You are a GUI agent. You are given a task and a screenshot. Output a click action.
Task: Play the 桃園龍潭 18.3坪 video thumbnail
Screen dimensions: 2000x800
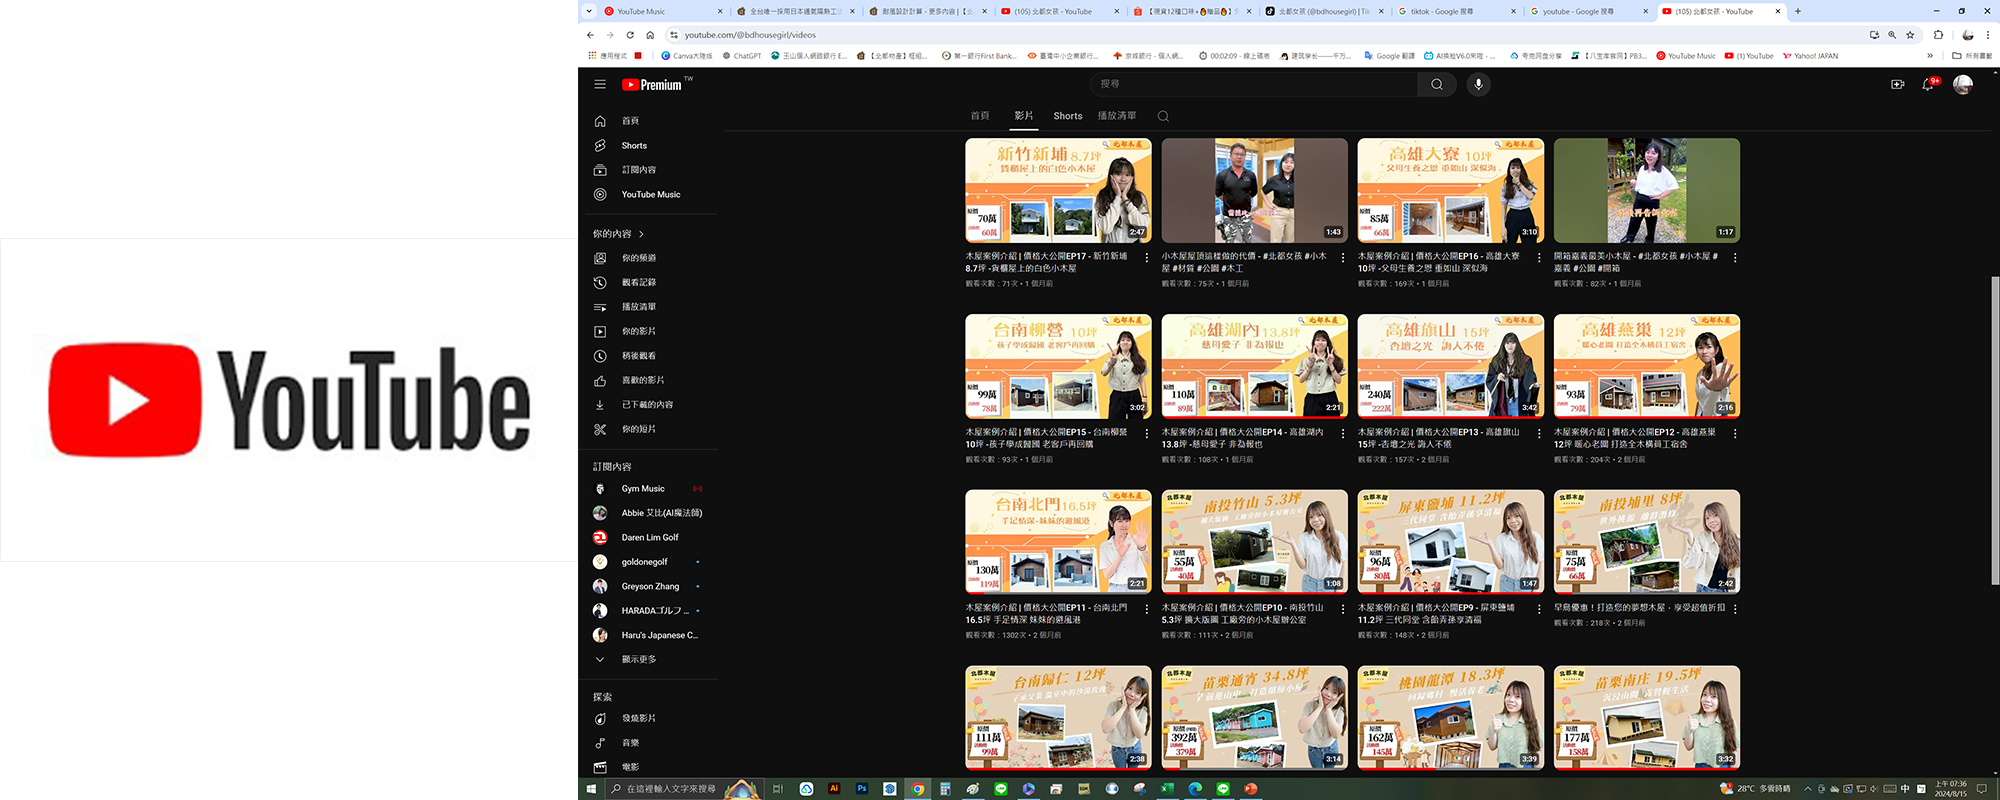coord(1450,717)
